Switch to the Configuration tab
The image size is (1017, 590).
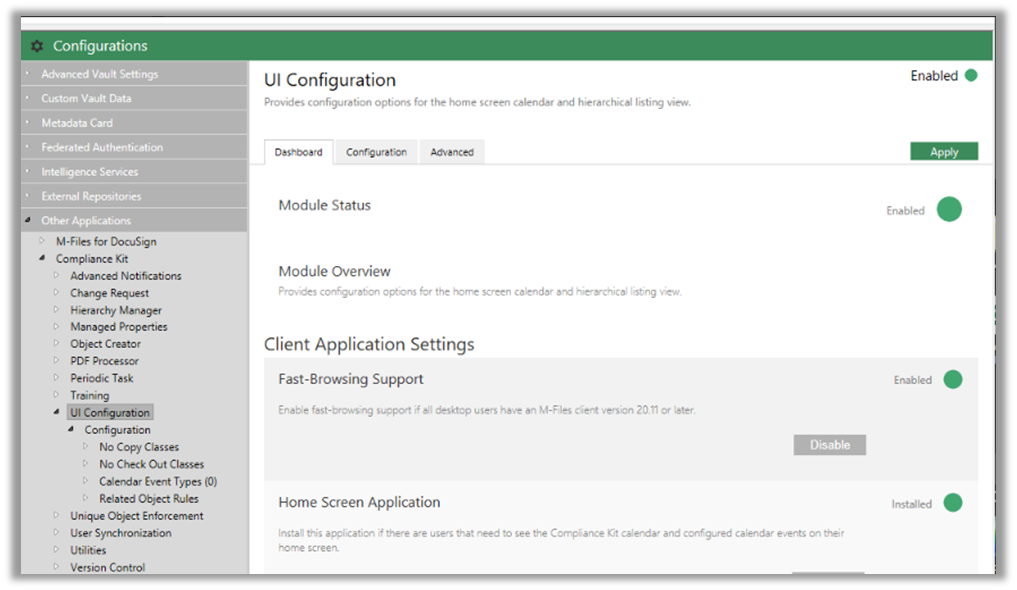[x=376, y=152]
